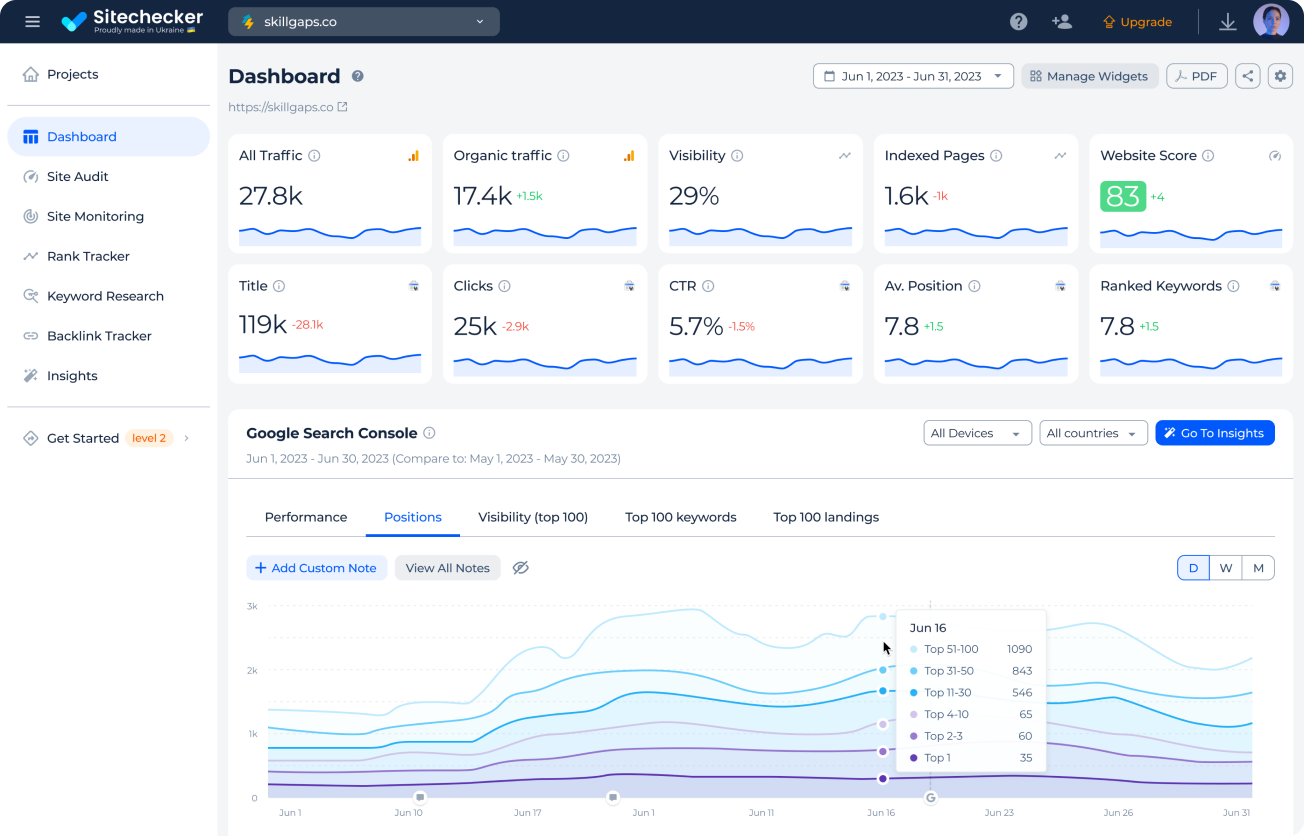Click View All Notes button

pos(448,568)
